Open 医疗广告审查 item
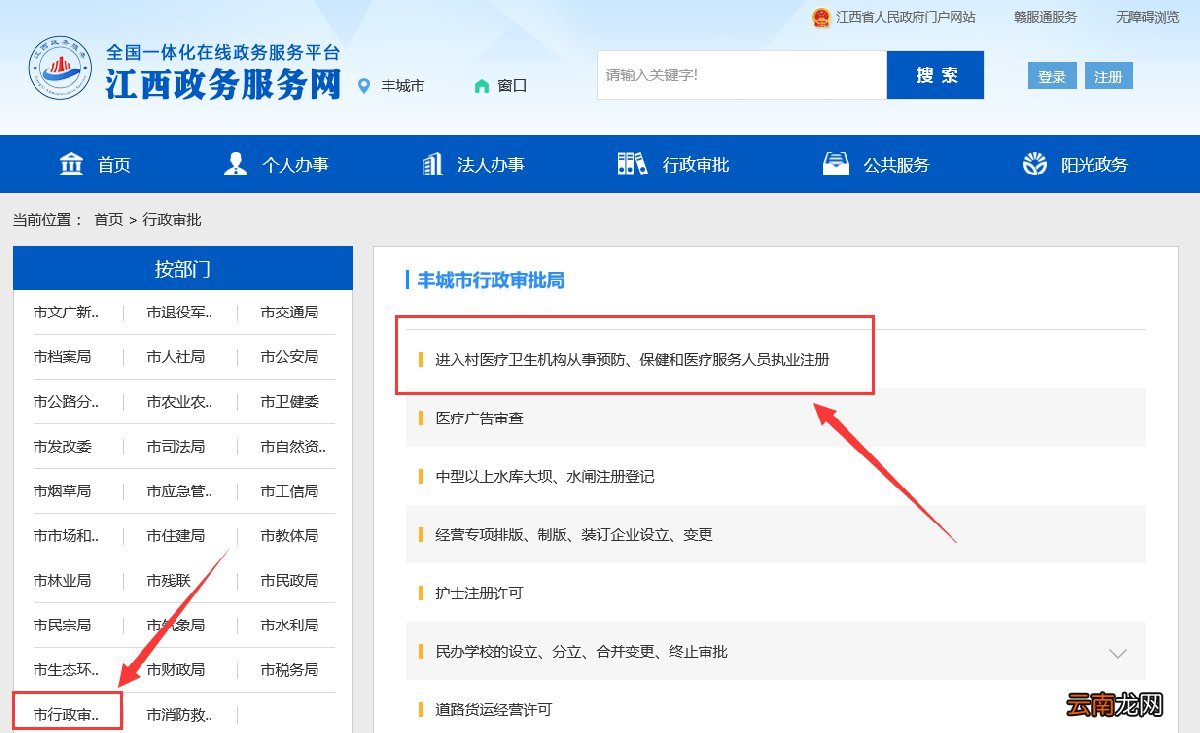 (479, 418)
